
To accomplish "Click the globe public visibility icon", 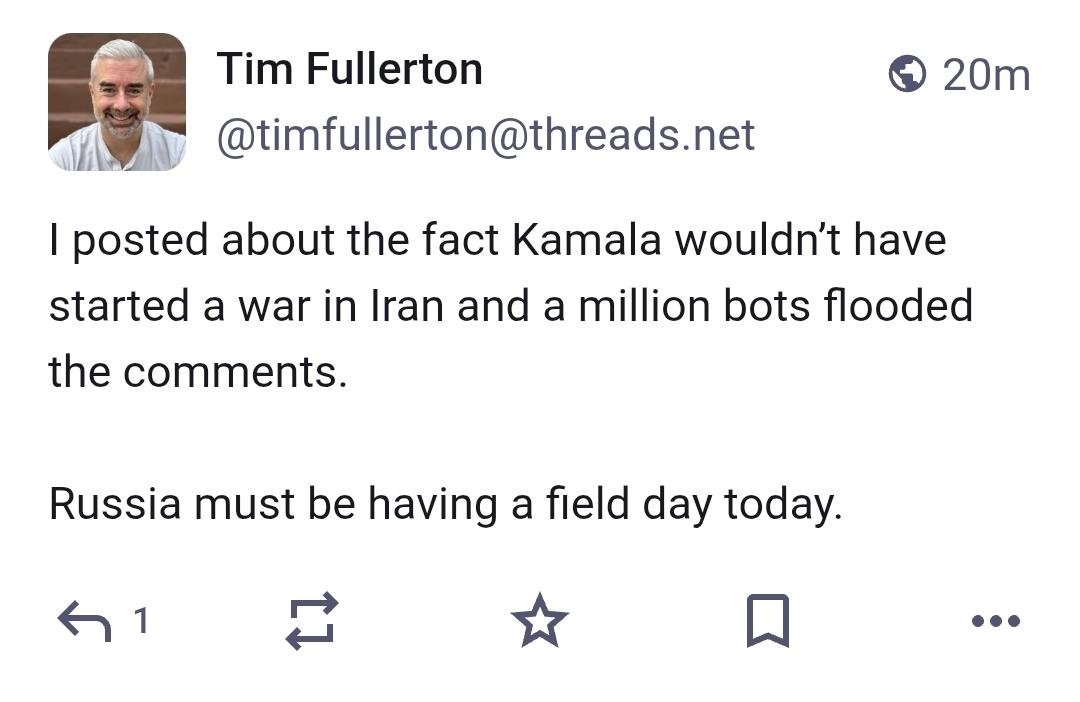I will pos(907,75).
